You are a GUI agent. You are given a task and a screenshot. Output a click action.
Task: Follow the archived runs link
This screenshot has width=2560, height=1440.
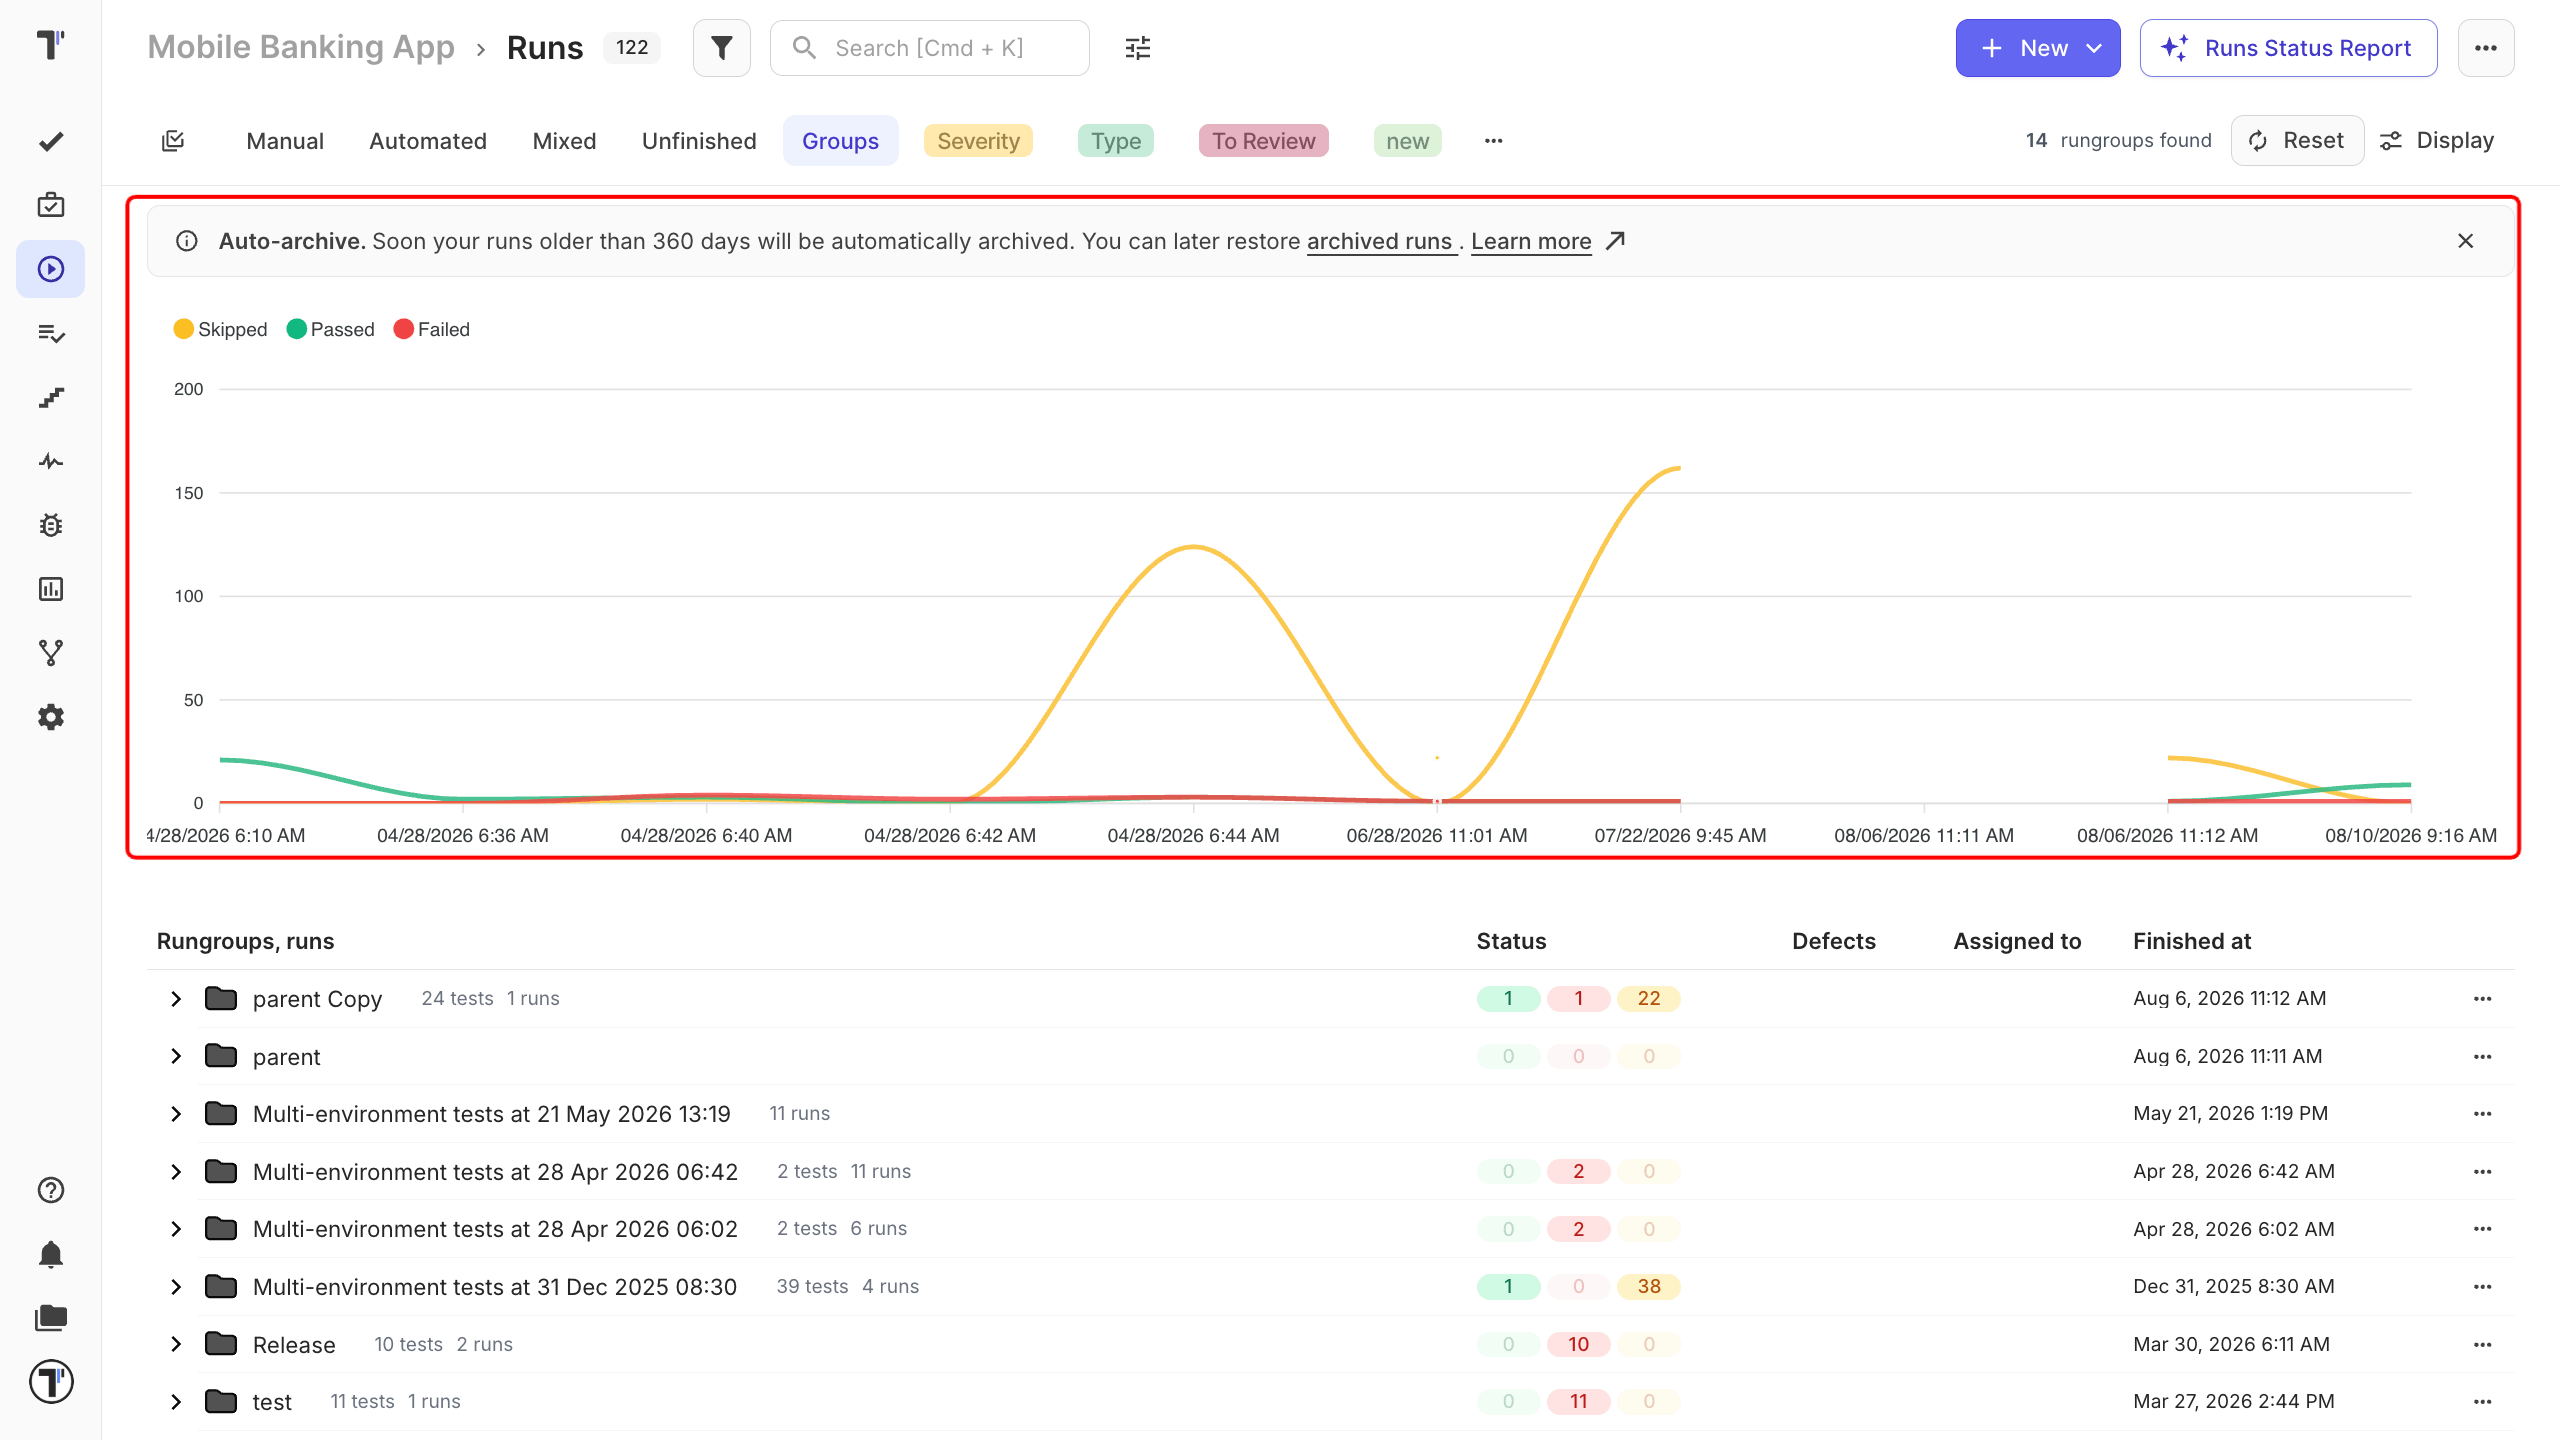pos(1379,241)
